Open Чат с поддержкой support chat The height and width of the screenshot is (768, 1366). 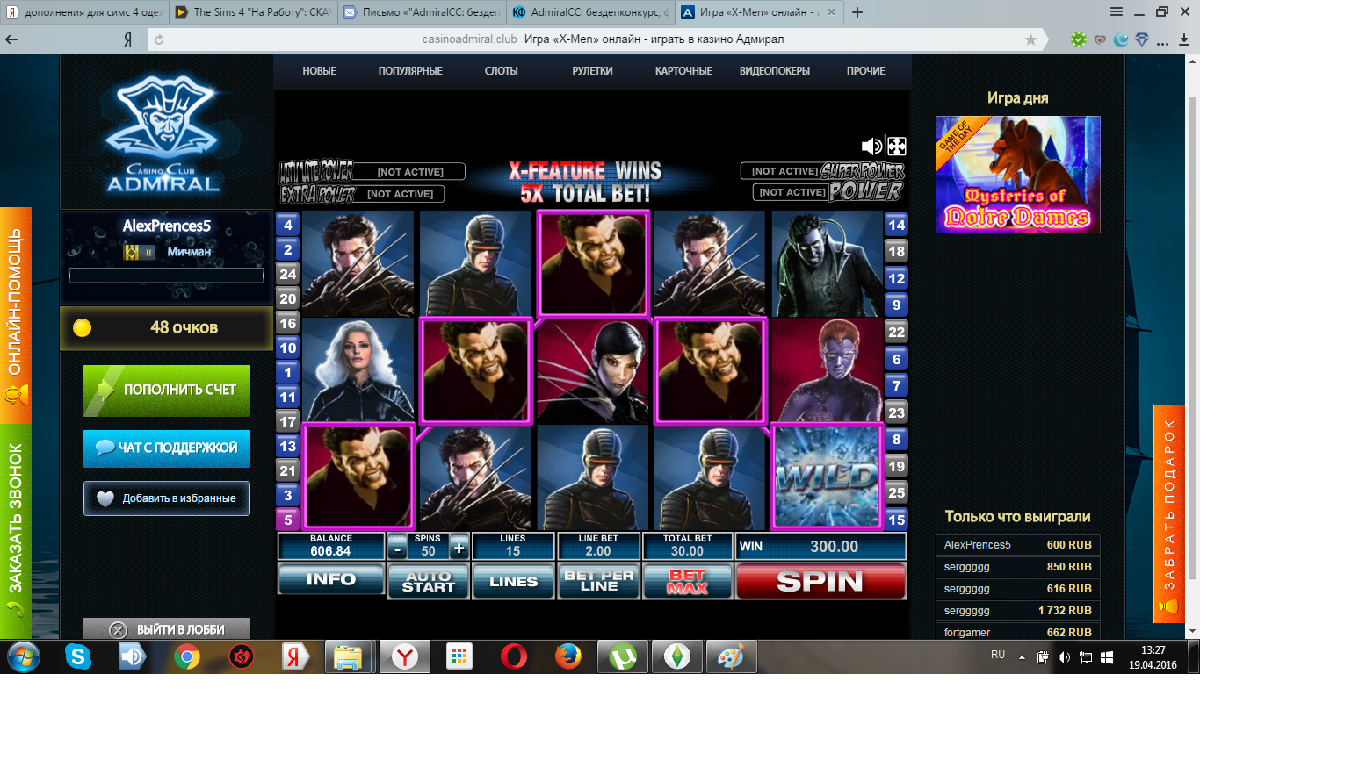pos(166,448)
